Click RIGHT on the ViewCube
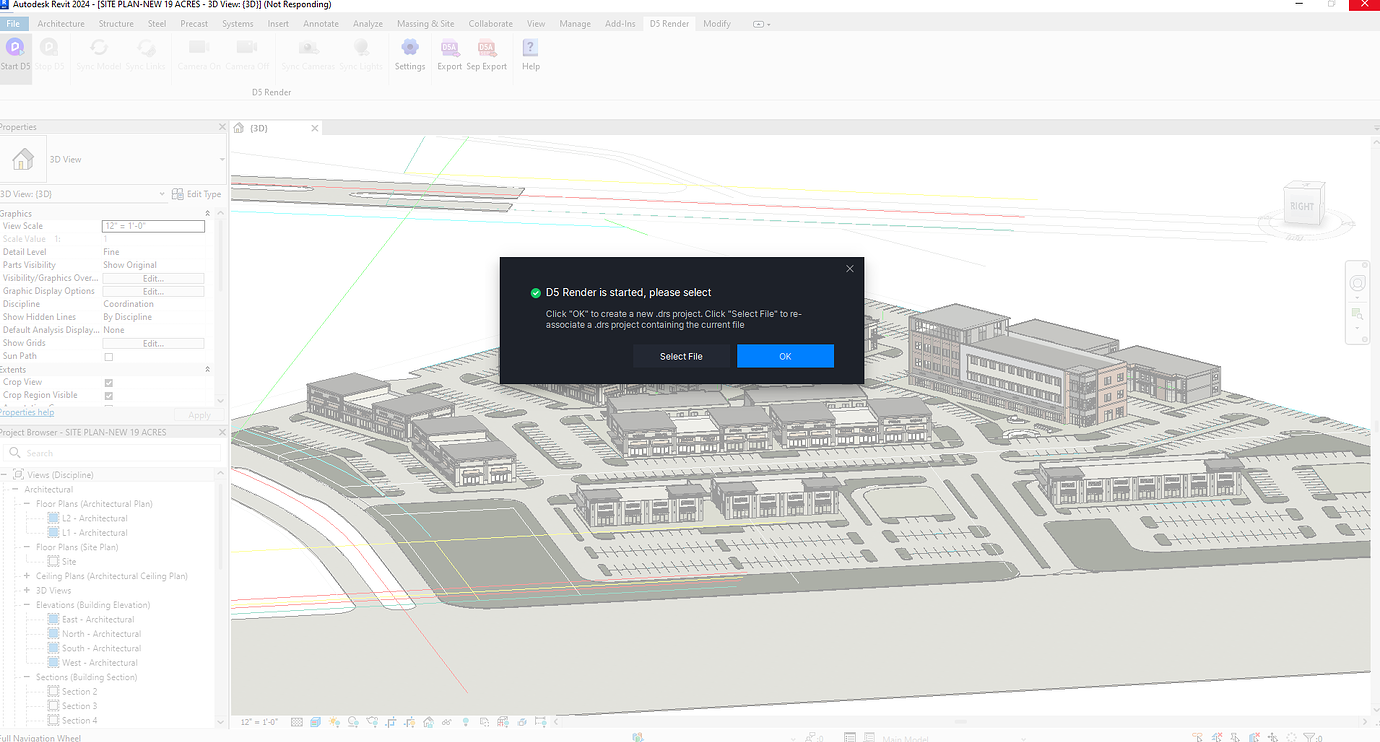 [x=1303, y=205]
